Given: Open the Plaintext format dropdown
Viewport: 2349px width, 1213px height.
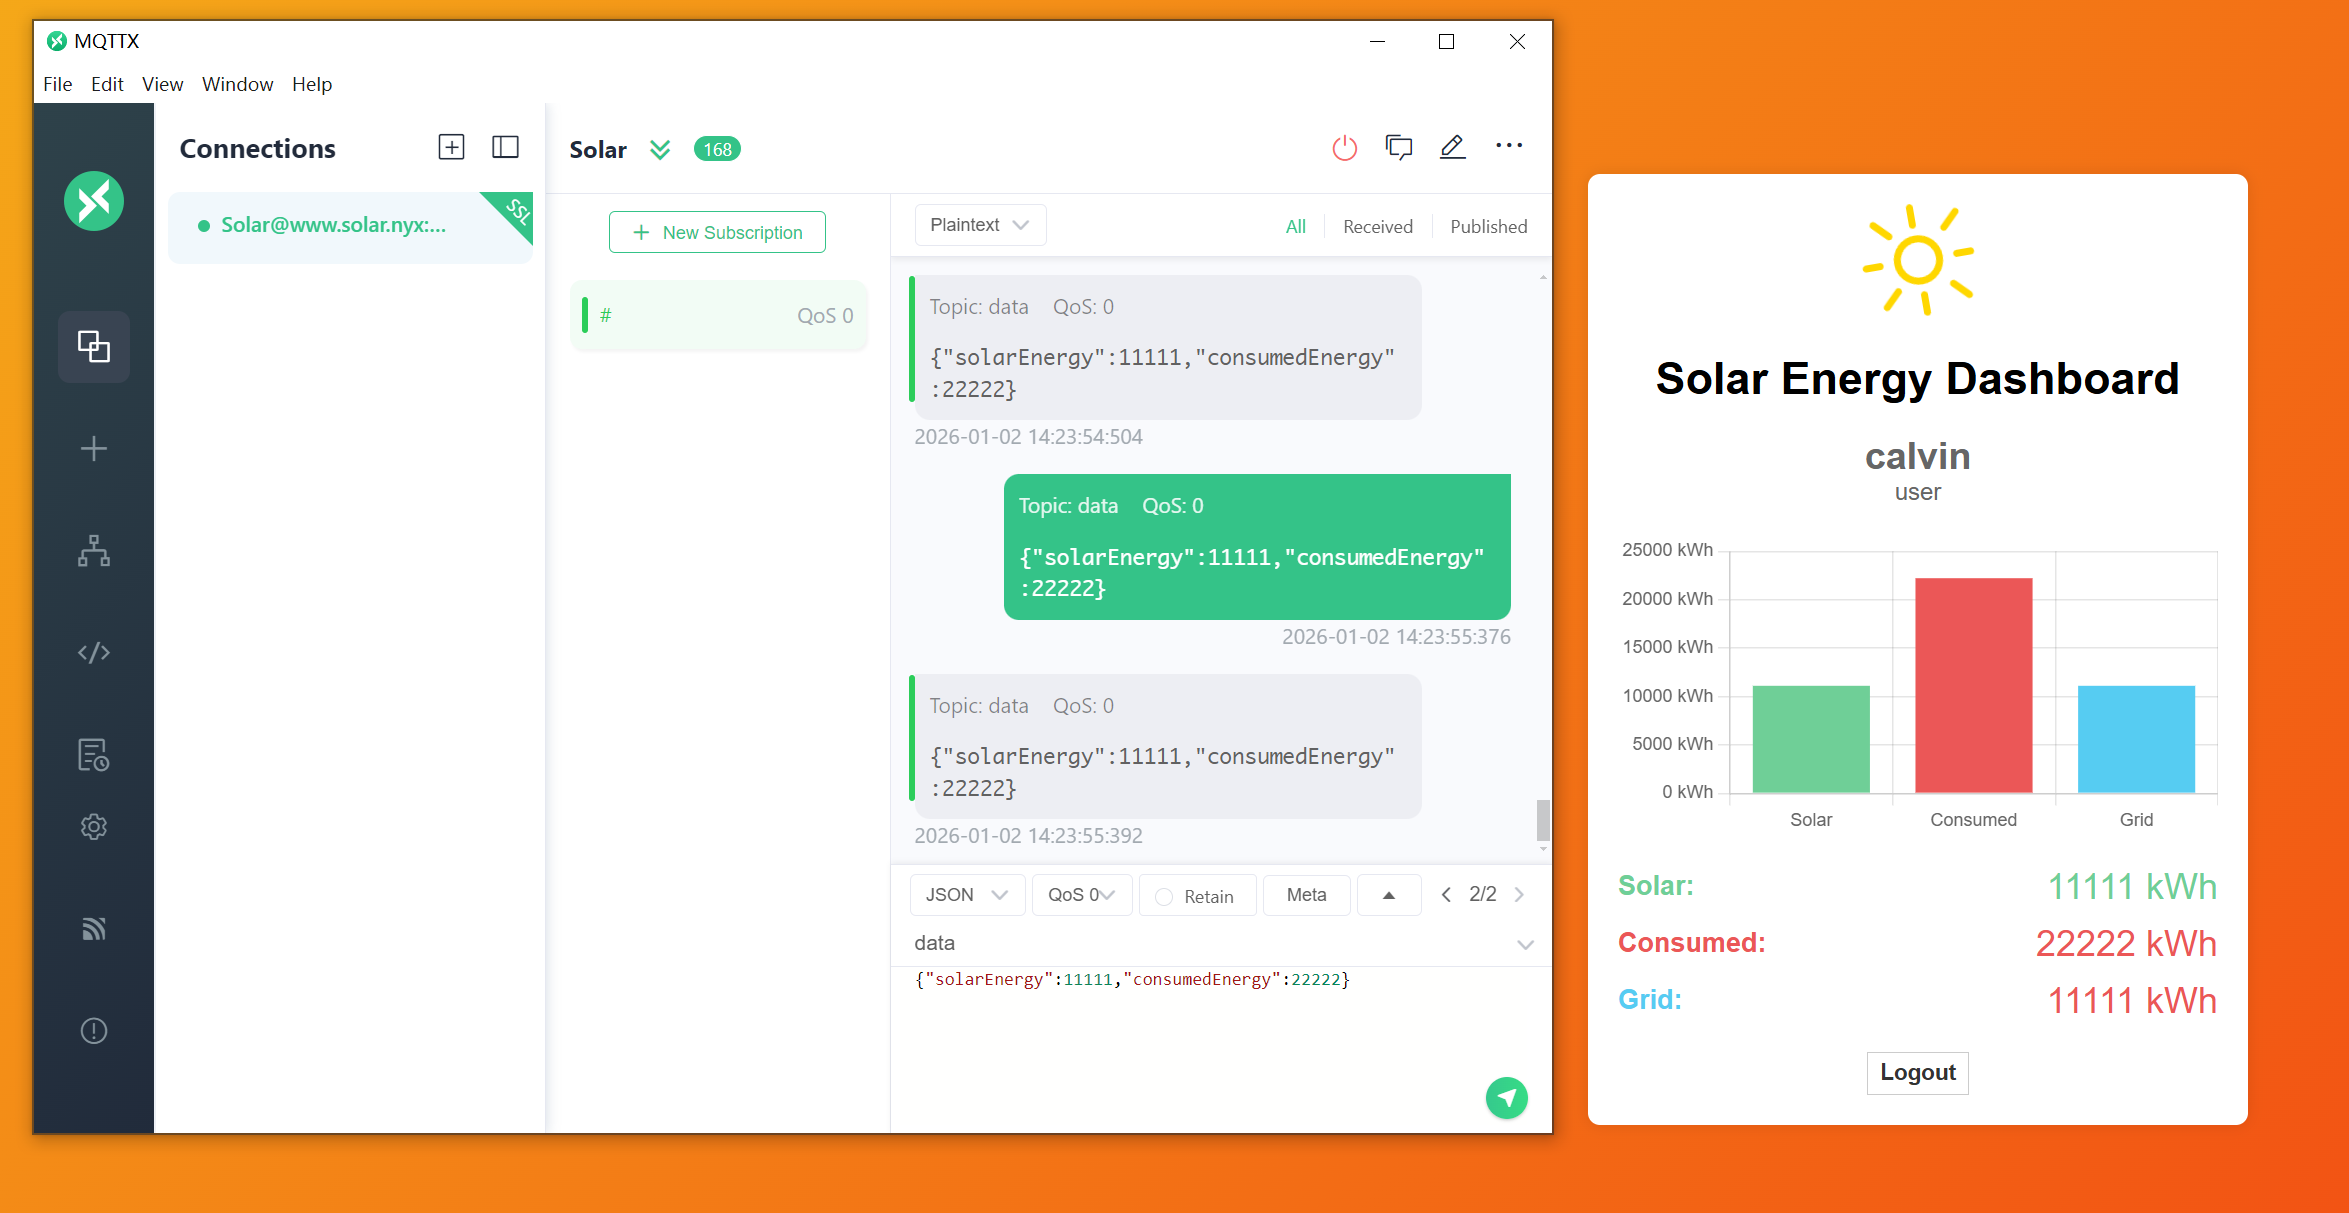Looking at the screenshot, I should pyautogui.click(x=979, y=225).
